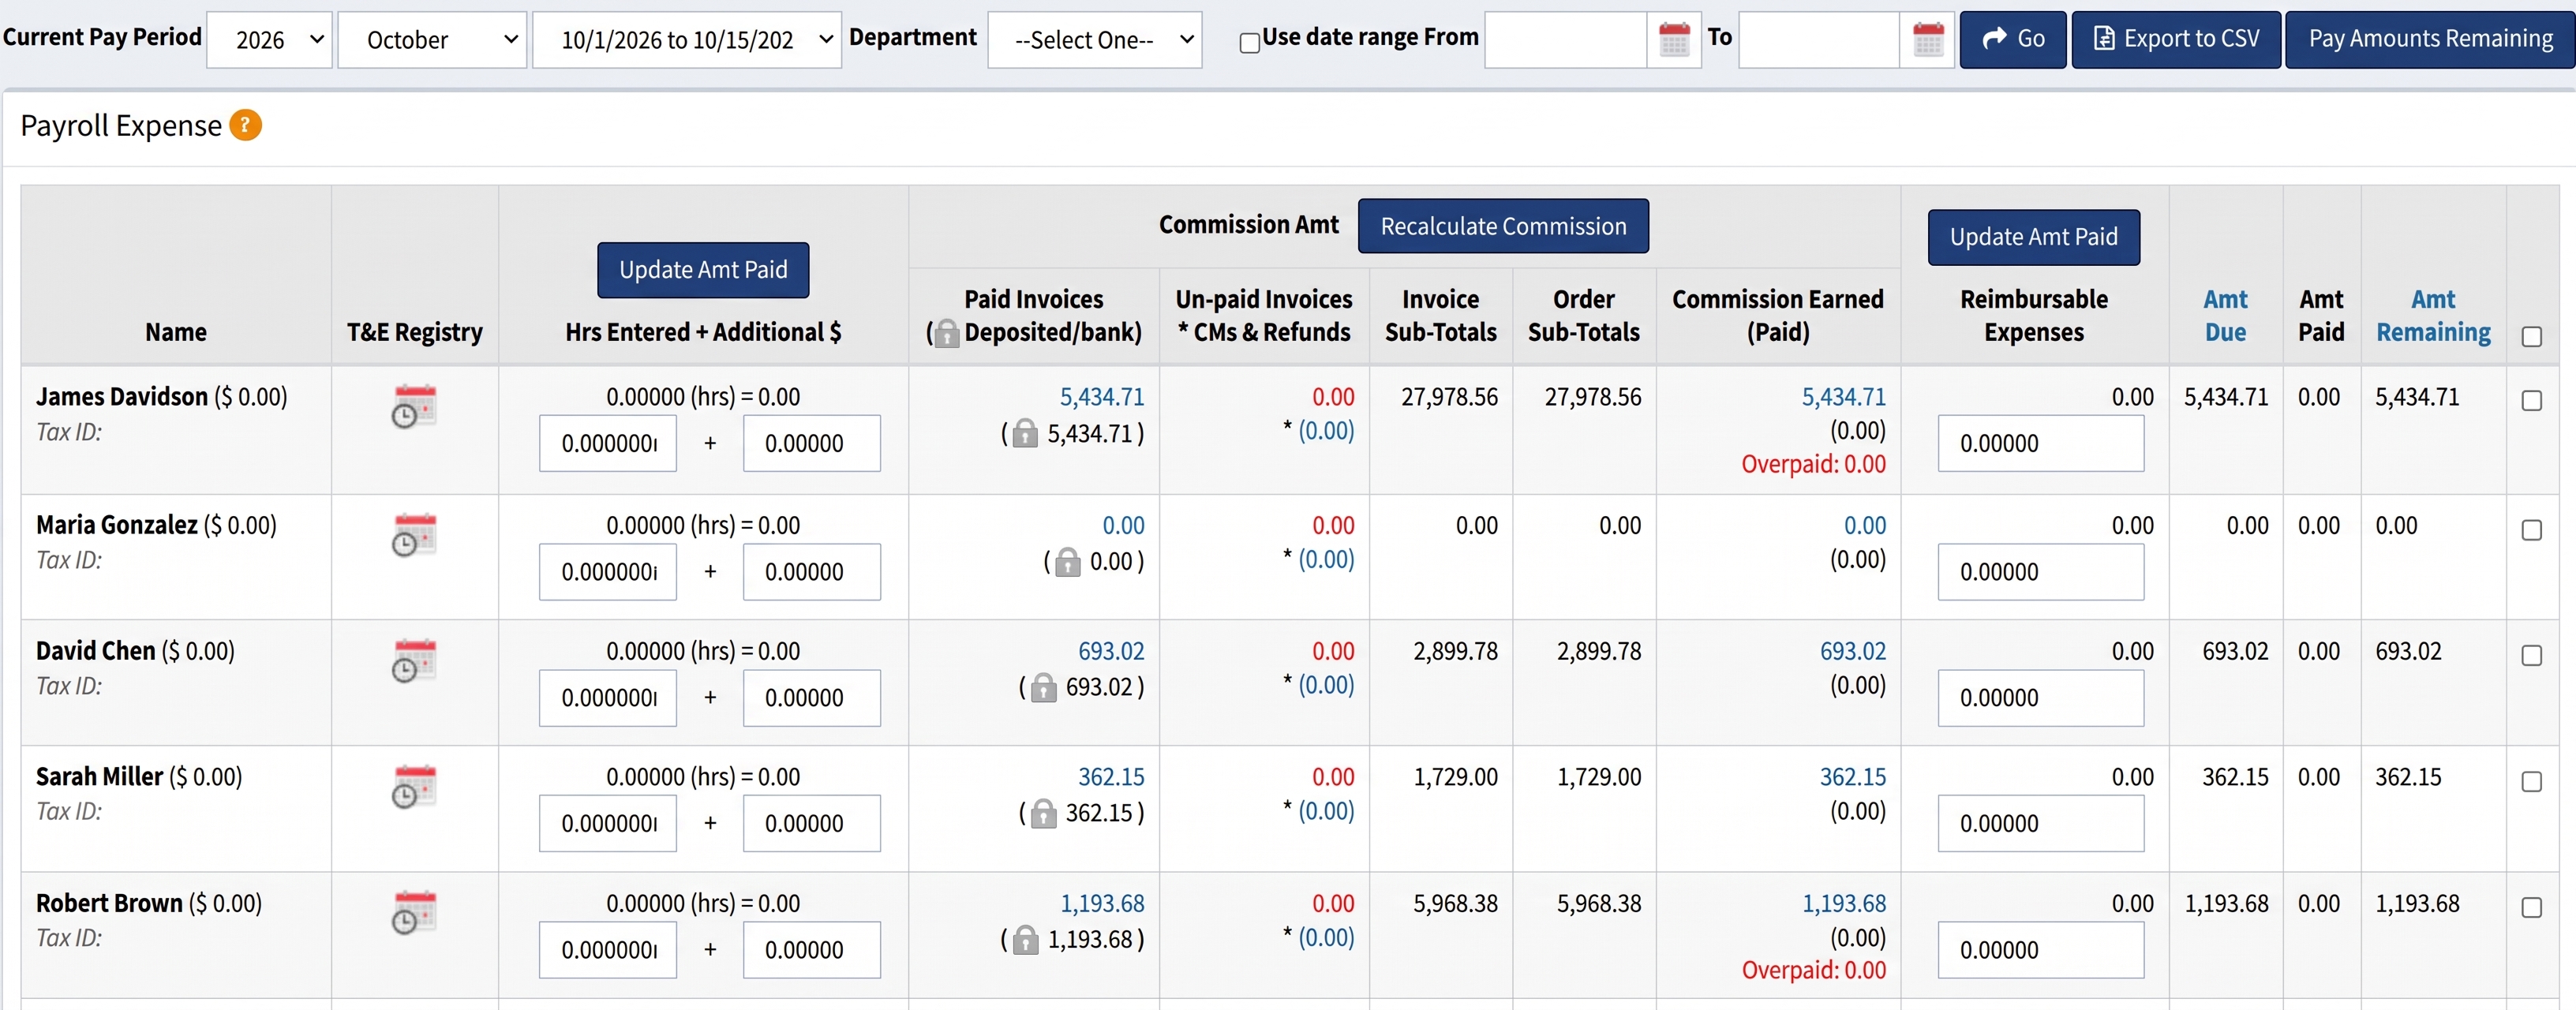The width and height of the screenshot is (2576, 1010).
Task: Sort by the Amt Due column header
Action: (2225, 316)
